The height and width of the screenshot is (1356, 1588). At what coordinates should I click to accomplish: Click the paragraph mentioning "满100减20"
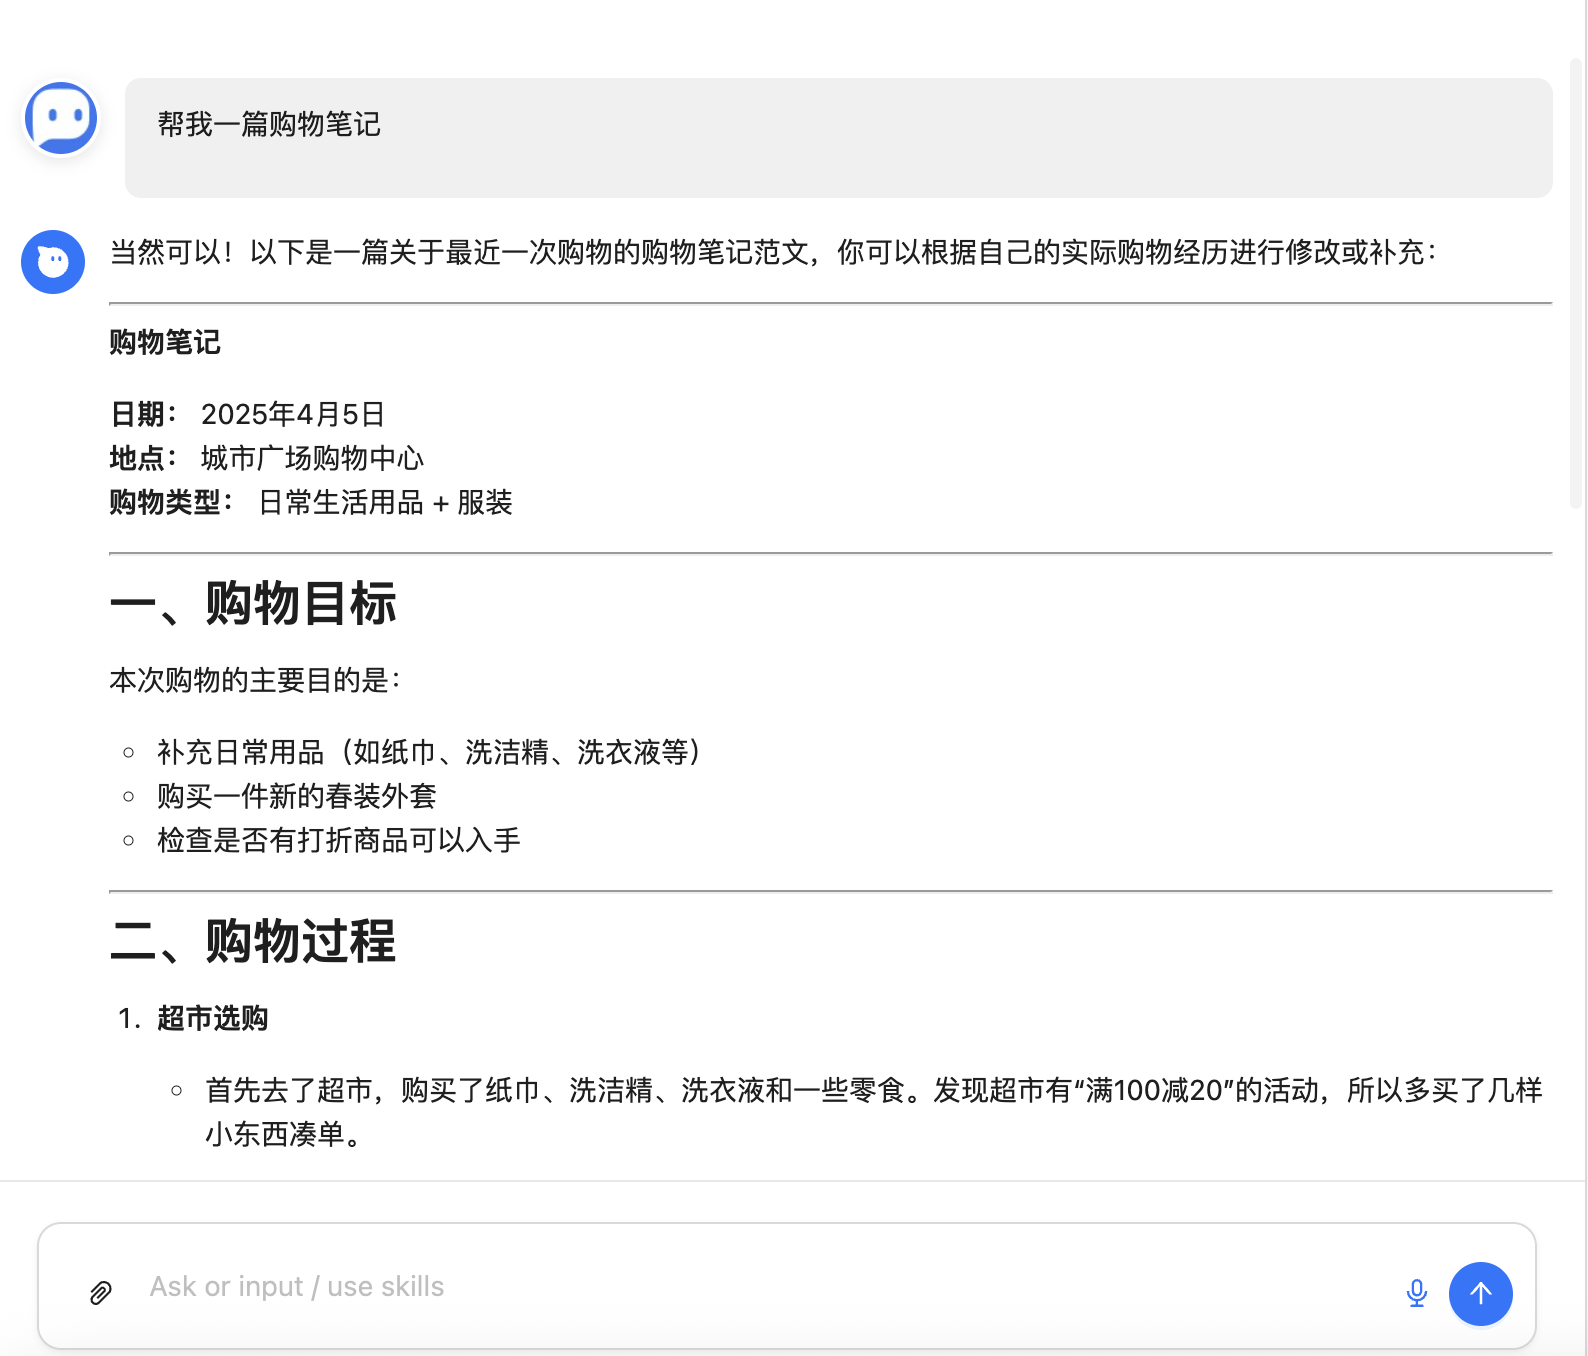872,1091
